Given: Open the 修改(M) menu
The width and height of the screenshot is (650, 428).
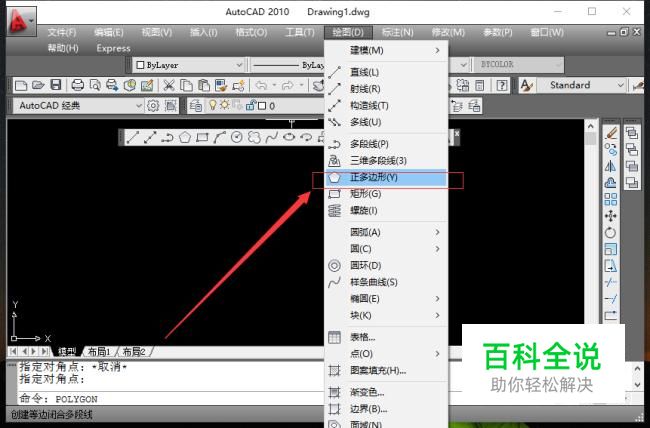Looking at the screenshot, I should 448,32.
